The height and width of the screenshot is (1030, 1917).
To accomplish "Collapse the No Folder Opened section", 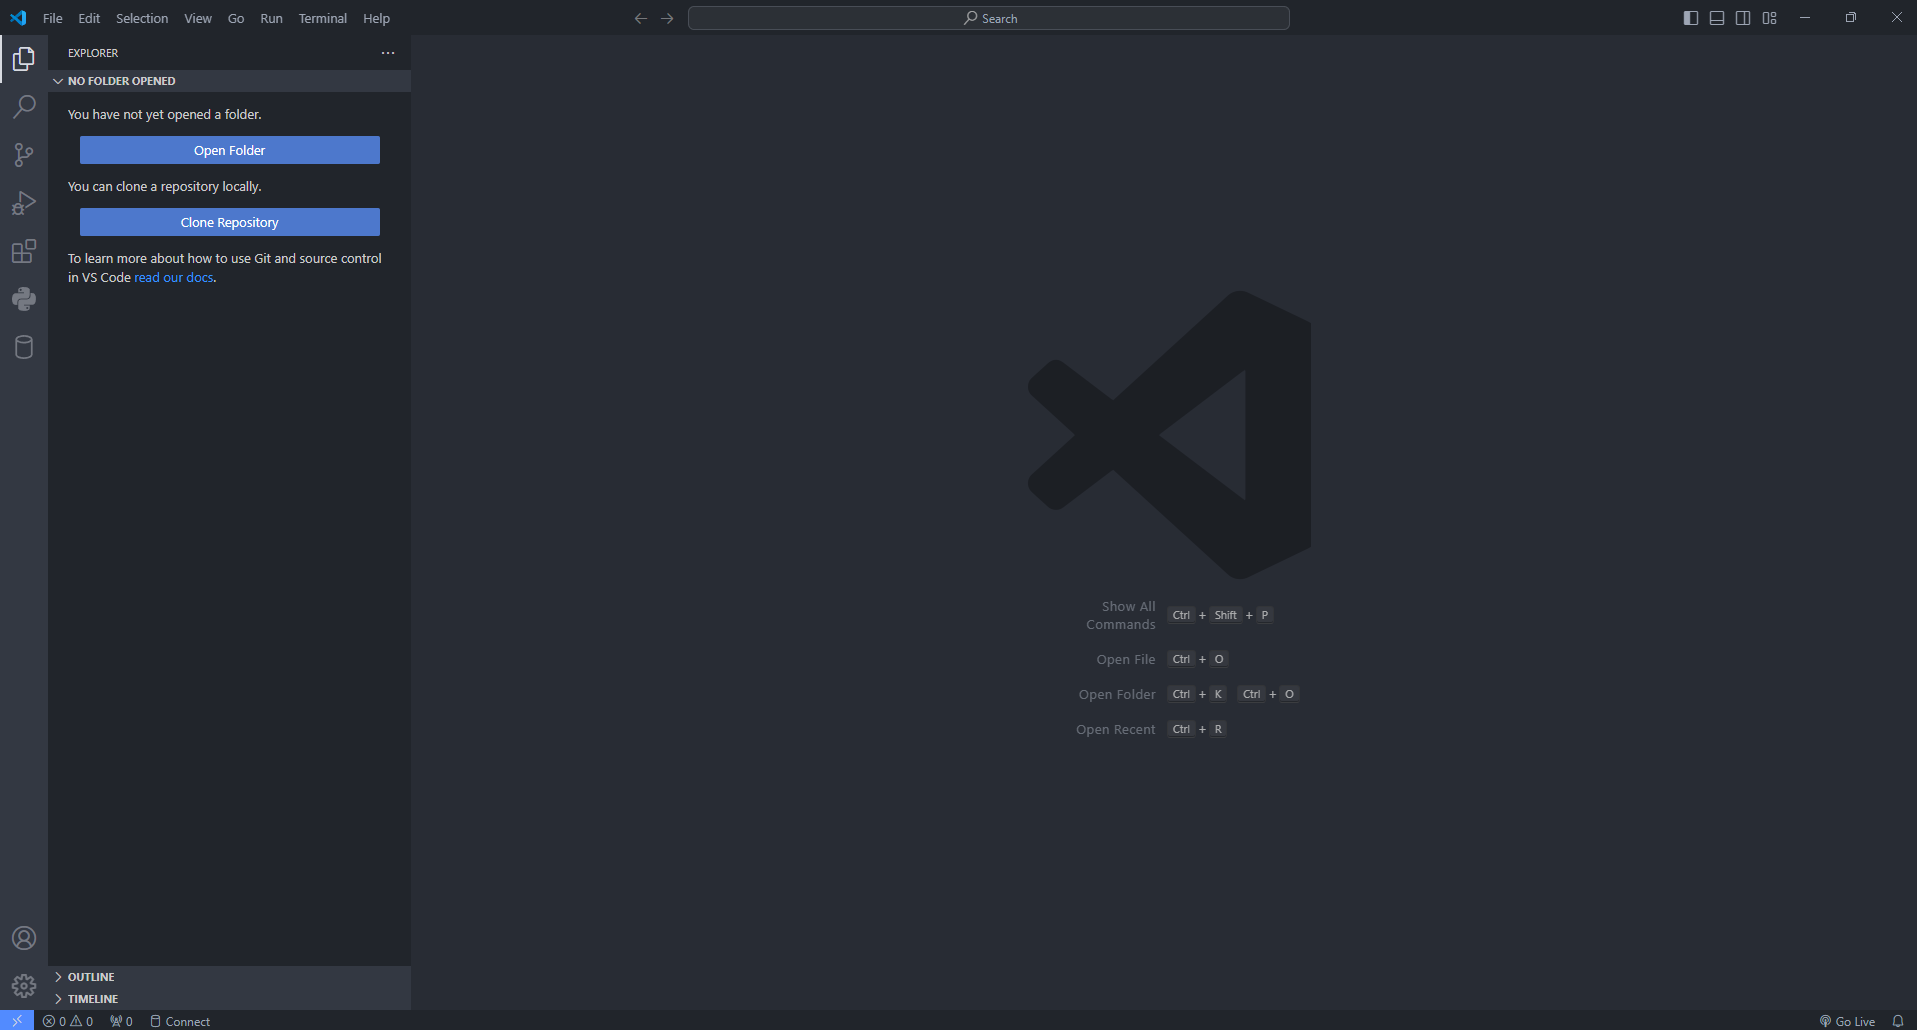I will (x=229, y=81).
